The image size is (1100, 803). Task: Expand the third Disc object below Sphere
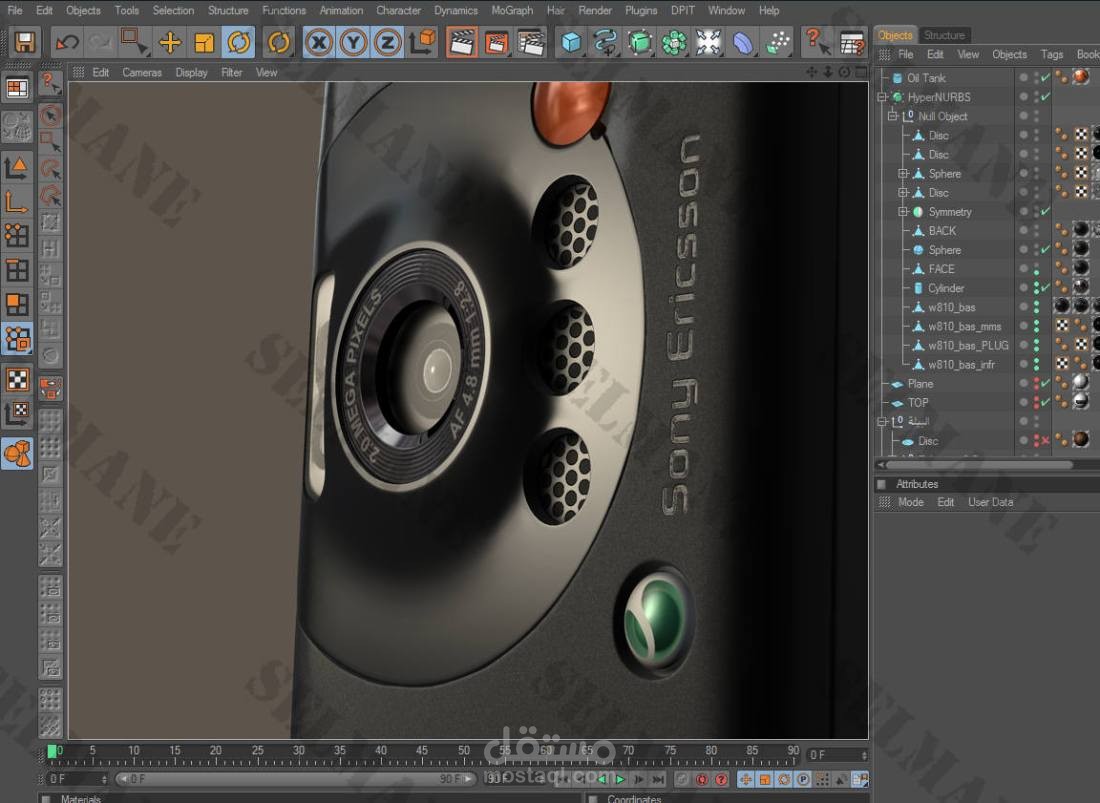904,193
